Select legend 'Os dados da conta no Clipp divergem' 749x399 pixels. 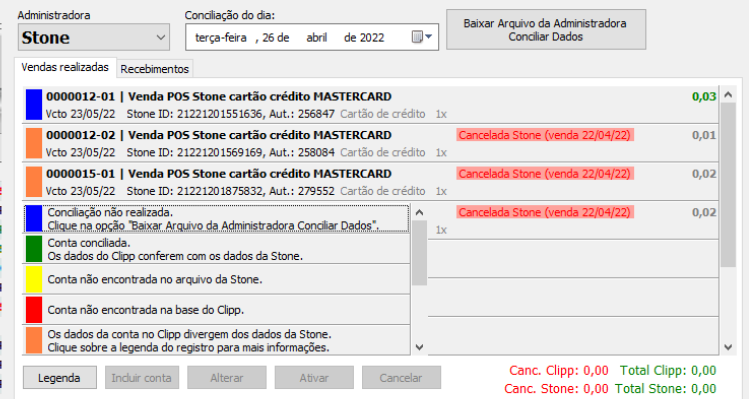[x=216, y=340]
